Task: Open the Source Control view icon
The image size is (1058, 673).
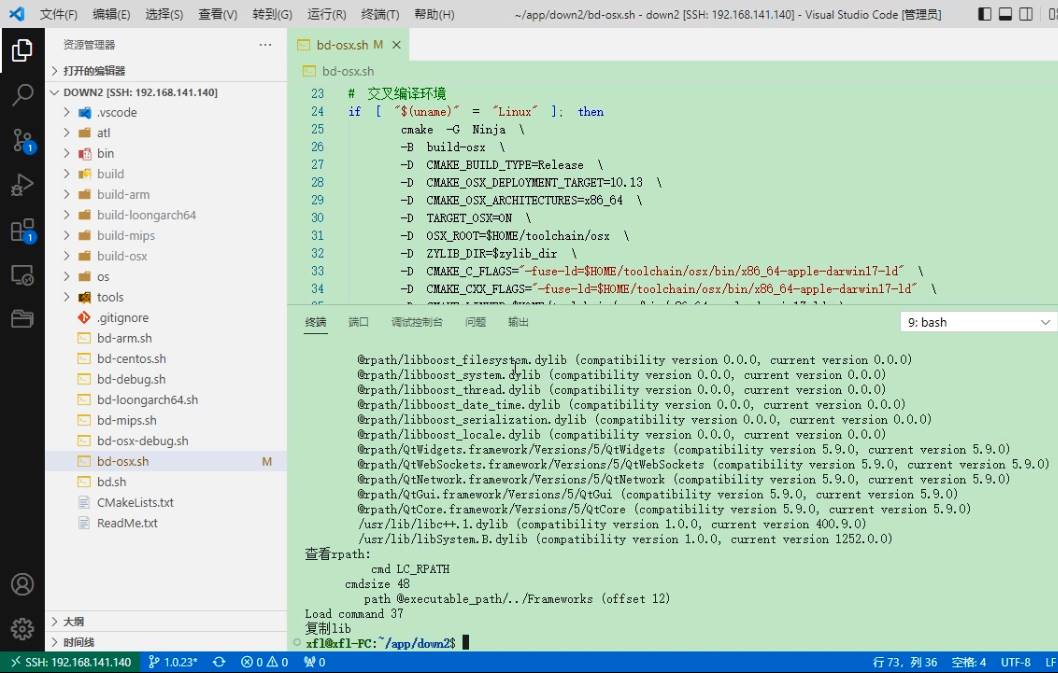Action: coord(22,140)
